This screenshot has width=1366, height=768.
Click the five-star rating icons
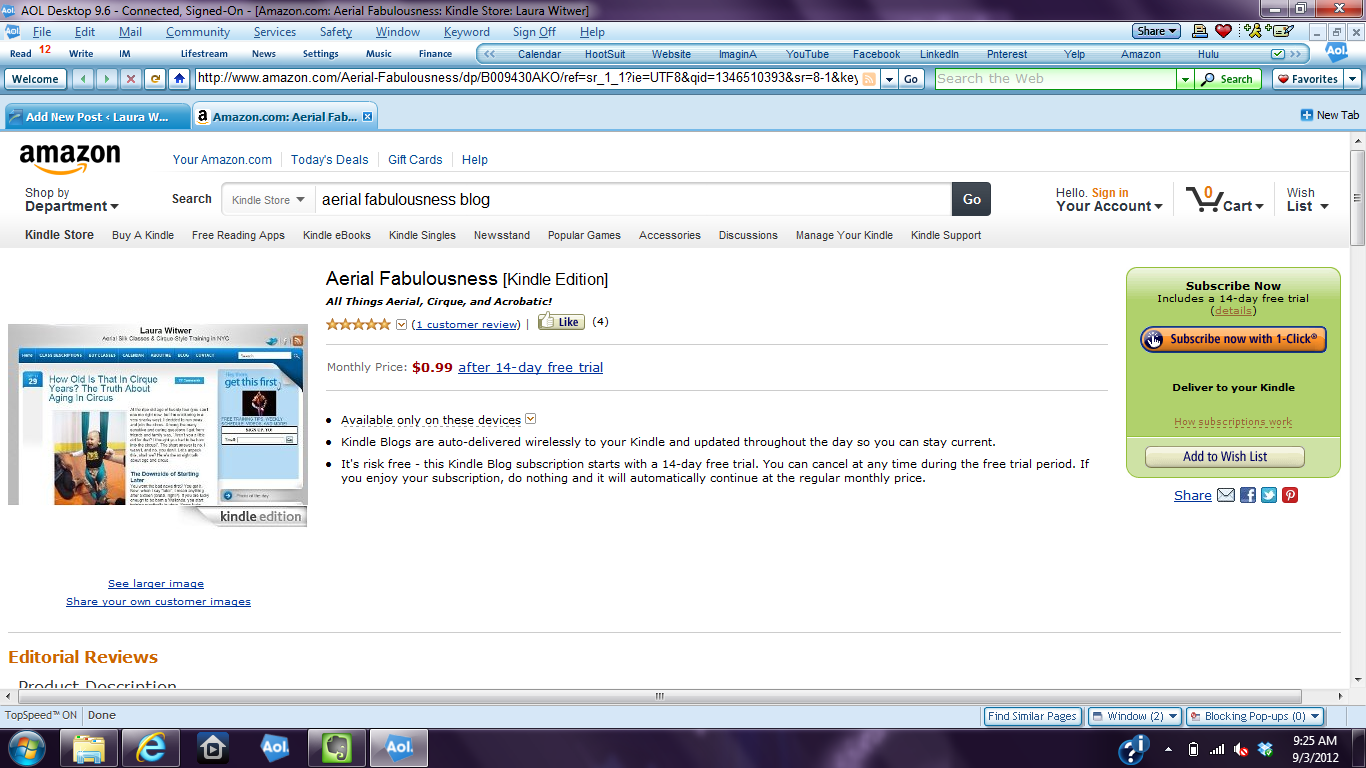coord(358,324)
